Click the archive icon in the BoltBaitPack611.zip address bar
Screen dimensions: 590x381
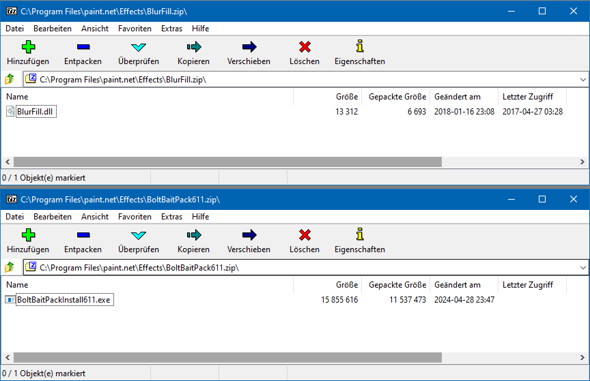click(31, 267)
